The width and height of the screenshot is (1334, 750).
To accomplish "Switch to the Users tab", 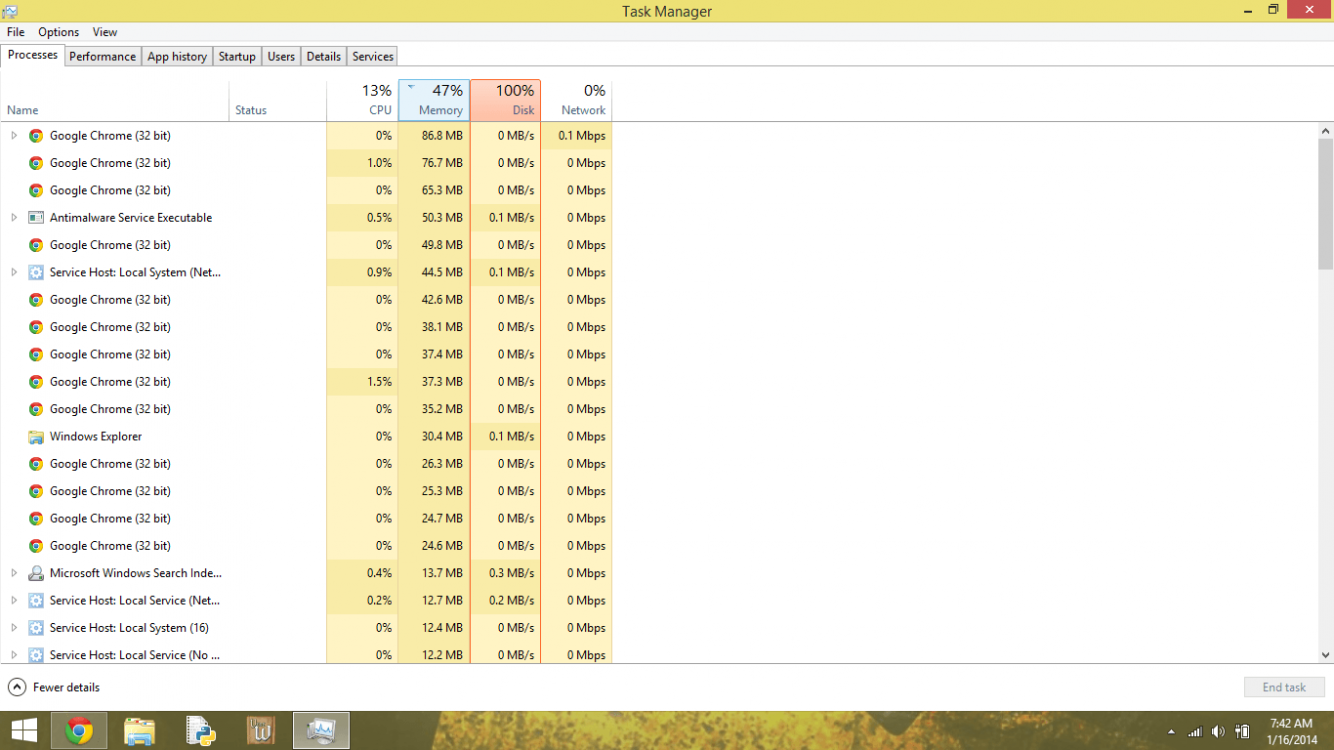I will point(281,57).
